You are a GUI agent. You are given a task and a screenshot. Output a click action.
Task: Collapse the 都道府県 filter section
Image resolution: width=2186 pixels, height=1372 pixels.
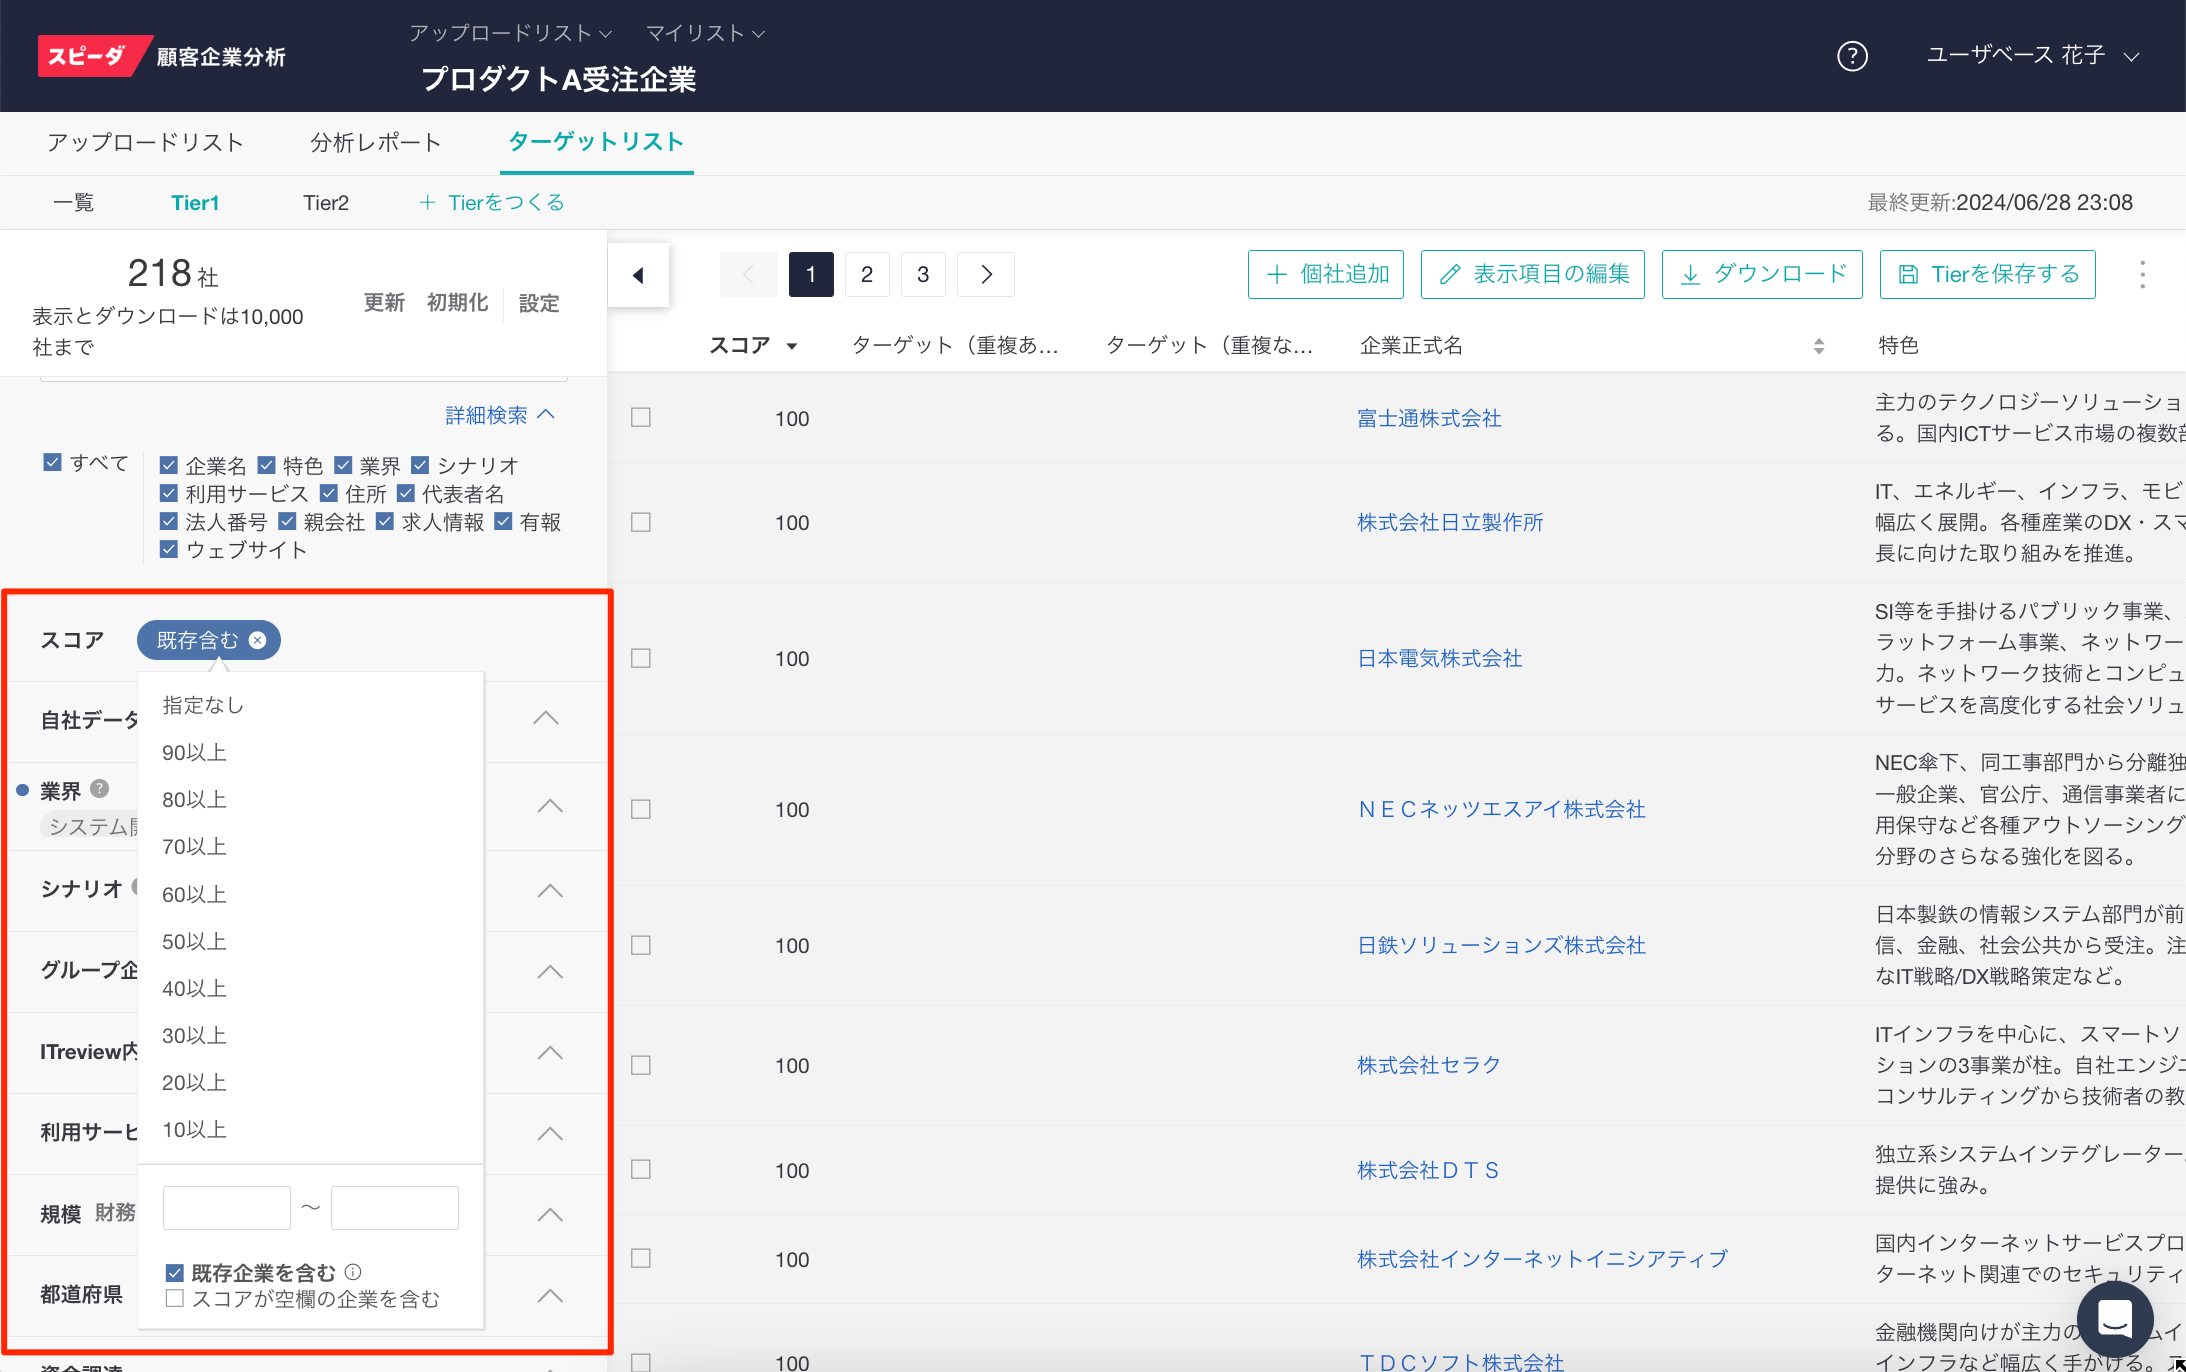pos(550,1295)
